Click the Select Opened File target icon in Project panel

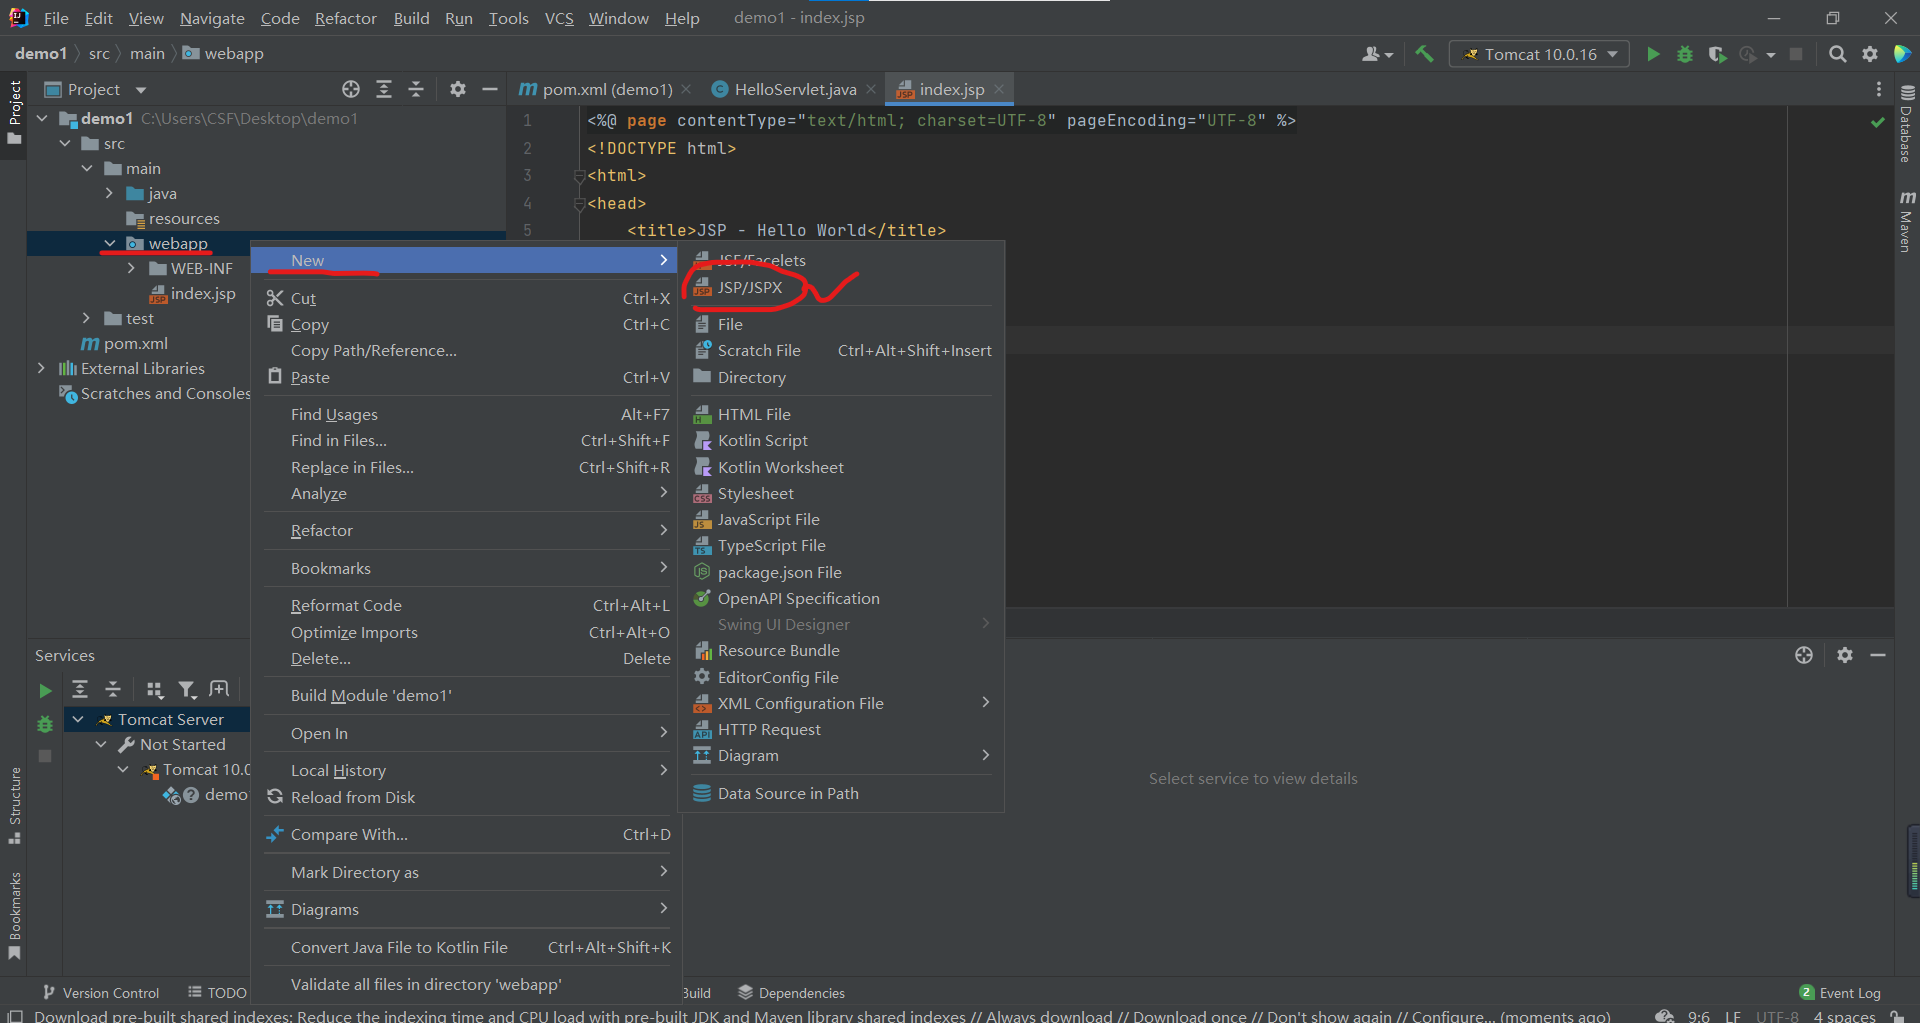click(x=351, y=89)
